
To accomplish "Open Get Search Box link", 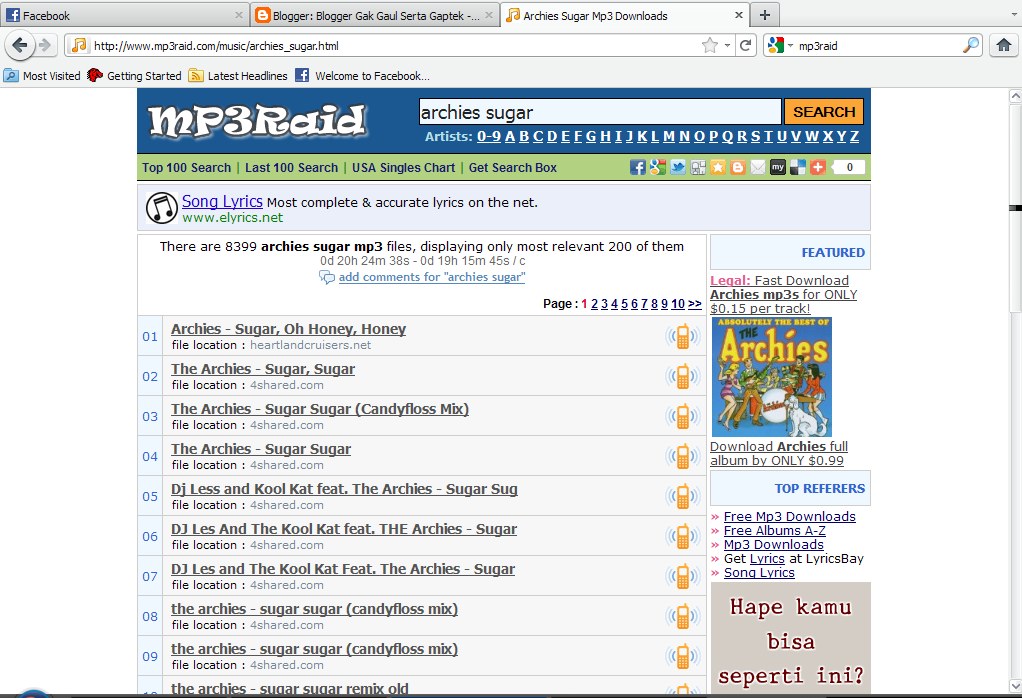I will [513, 167].
